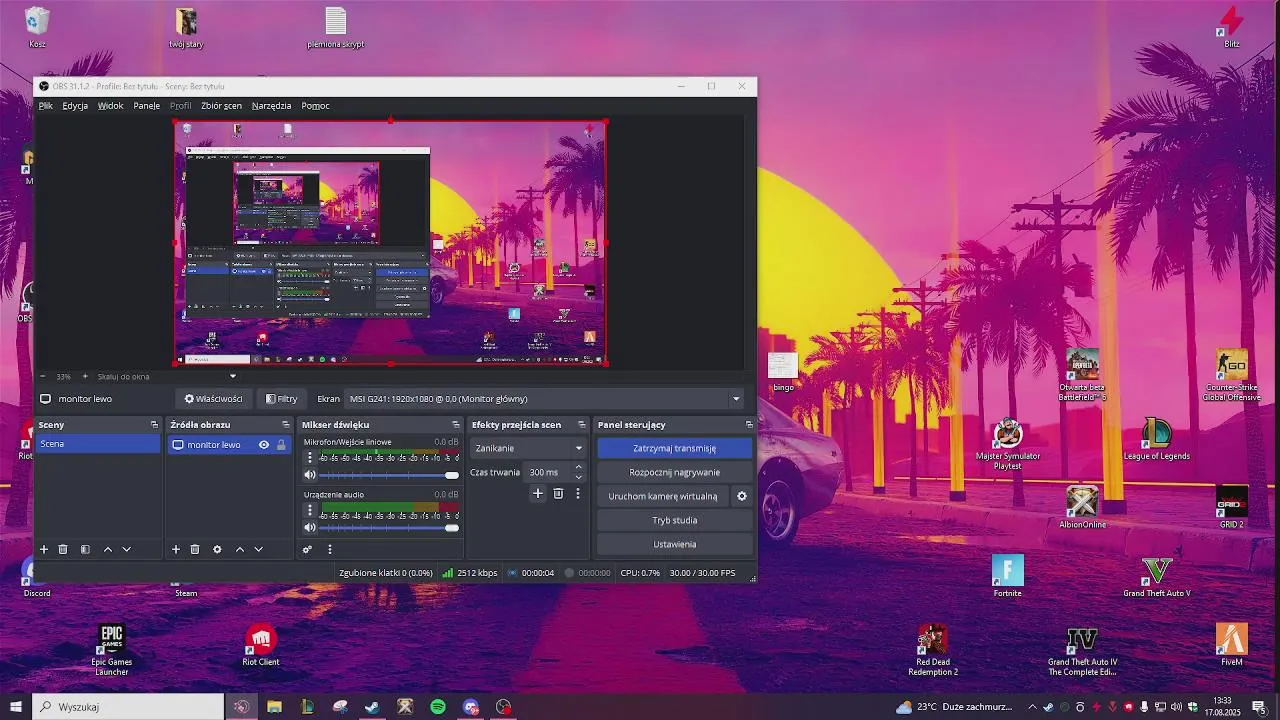Open the Plik menu
The image size is (1280, 720).
pyautogui.click(x=46, y=106)
